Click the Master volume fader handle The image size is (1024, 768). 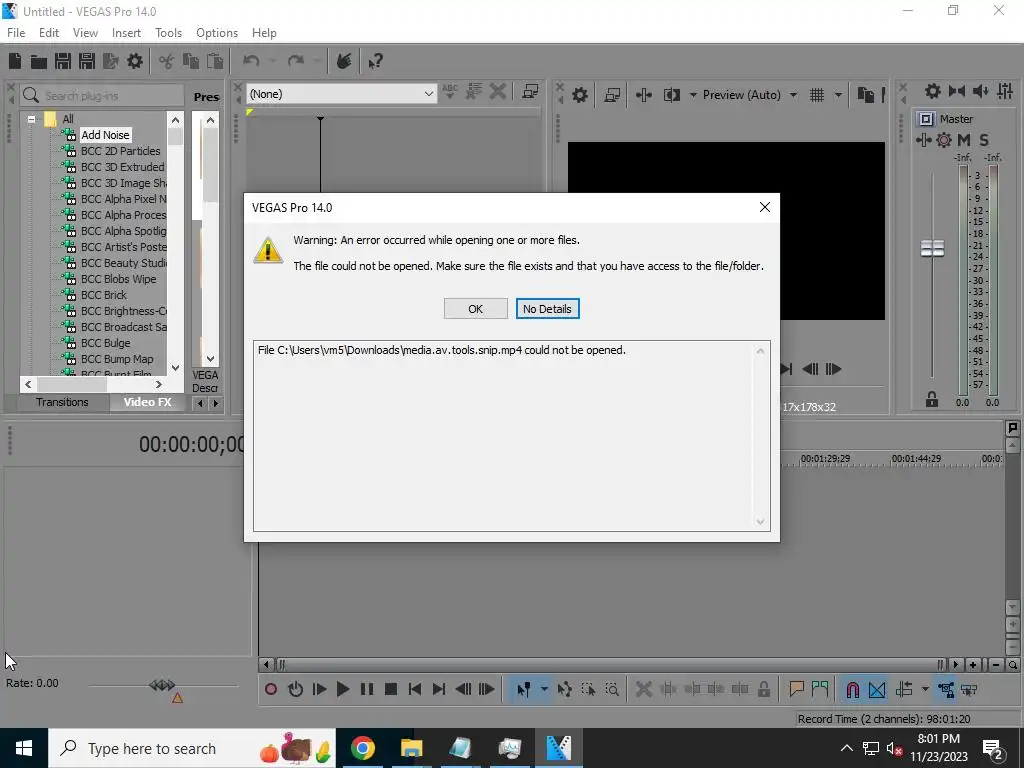click(932, 248)
